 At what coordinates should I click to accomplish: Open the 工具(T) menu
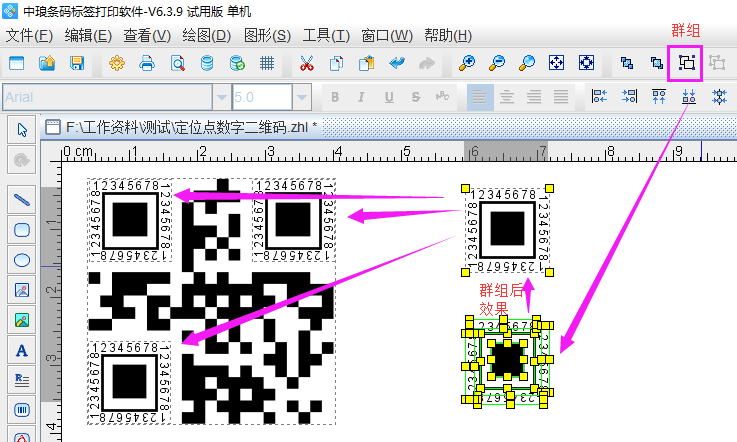point(326,35)
